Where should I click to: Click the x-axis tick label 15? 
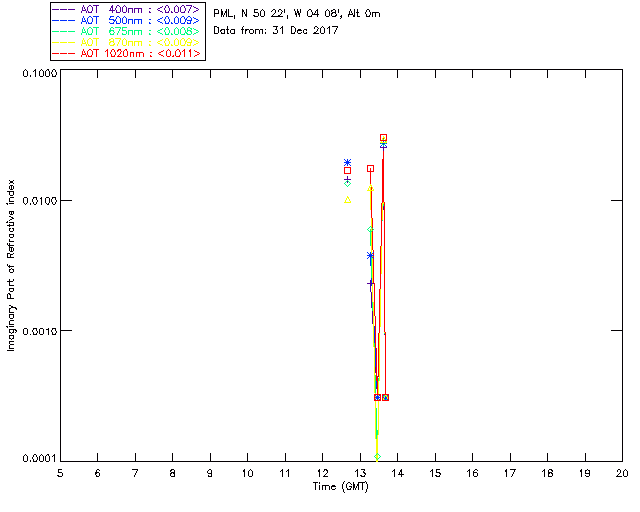(x=435, y=474)
